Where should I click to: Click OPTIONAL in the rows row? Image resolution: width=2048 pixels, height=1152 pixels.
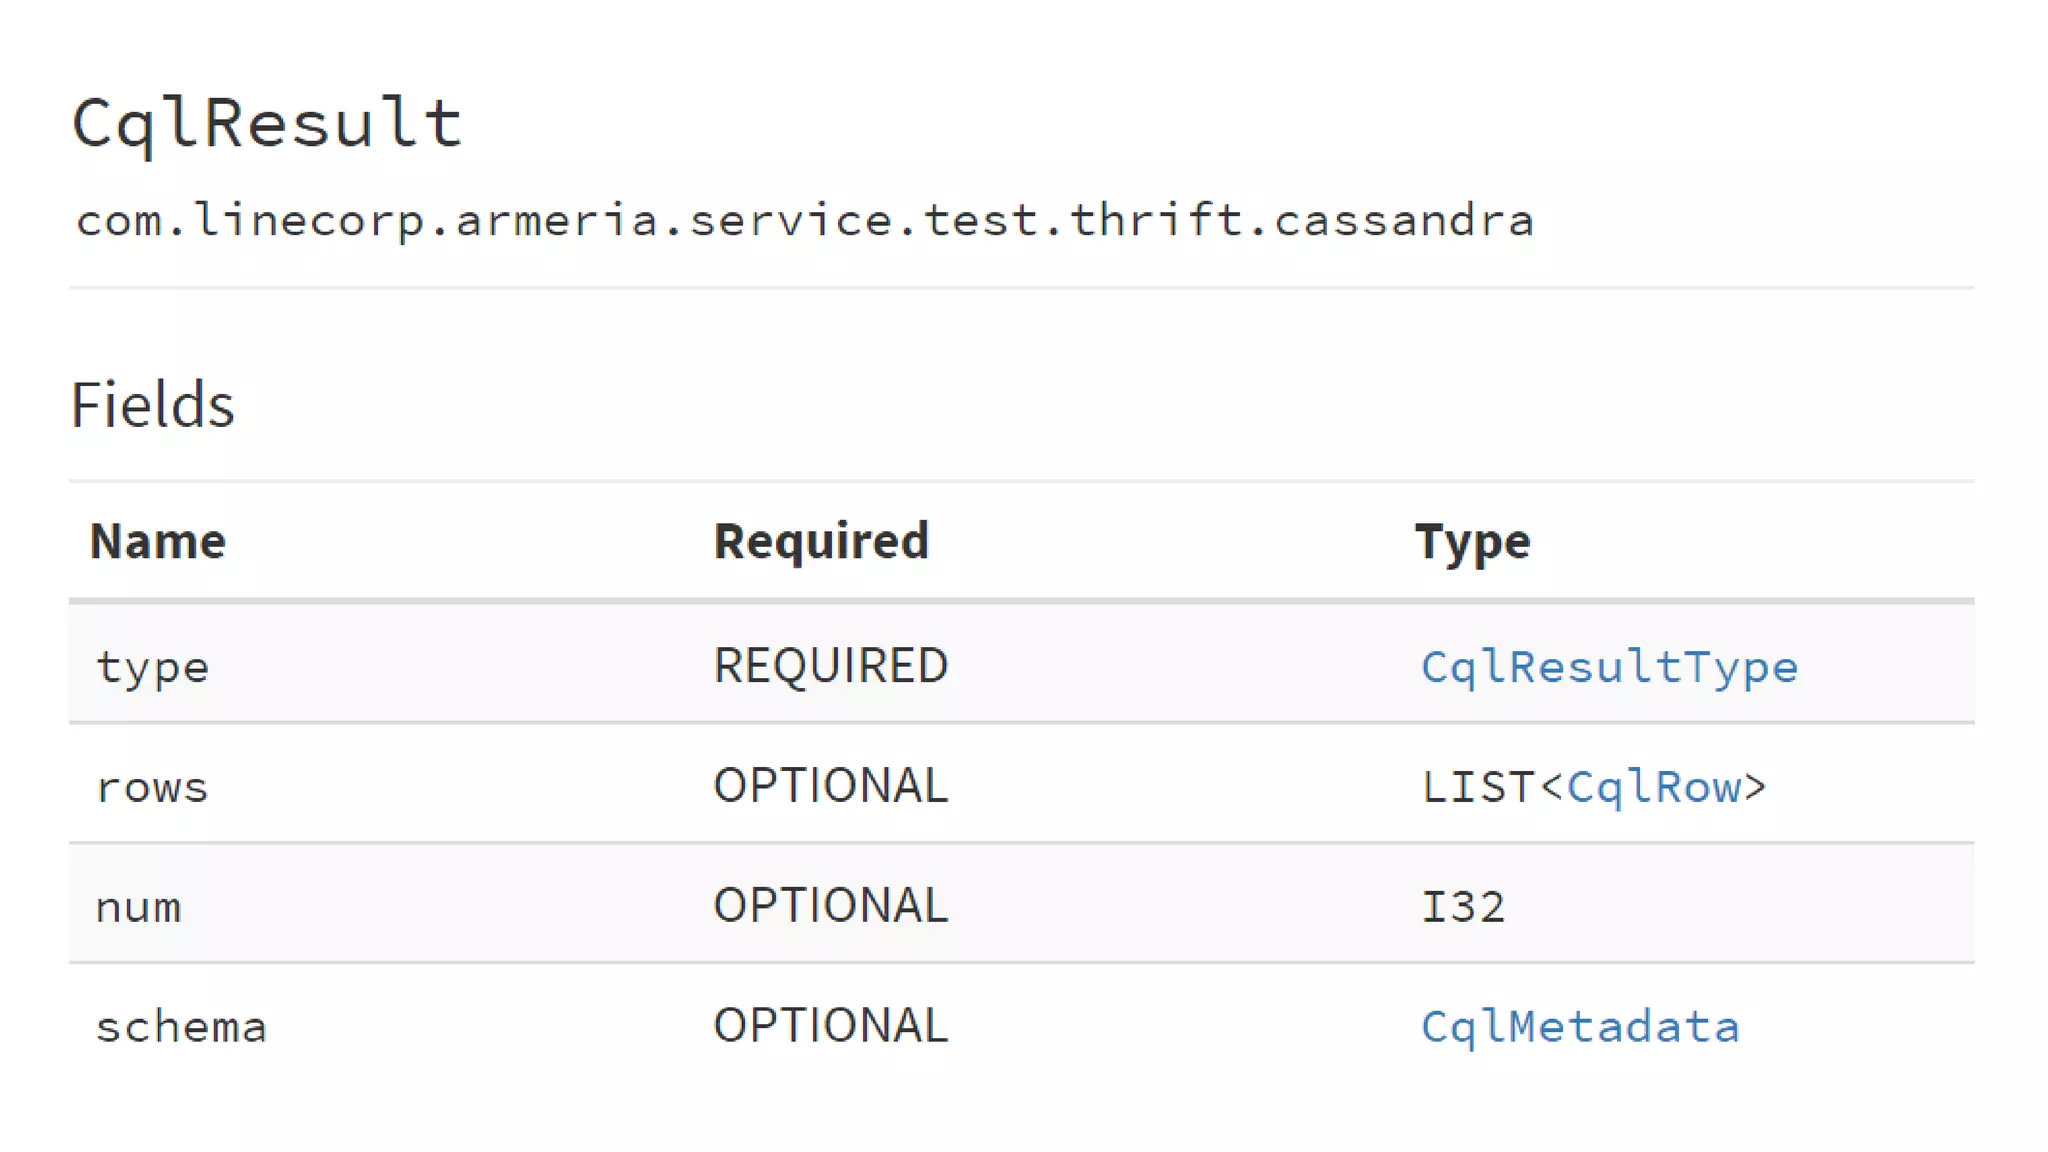click(830, 786)
